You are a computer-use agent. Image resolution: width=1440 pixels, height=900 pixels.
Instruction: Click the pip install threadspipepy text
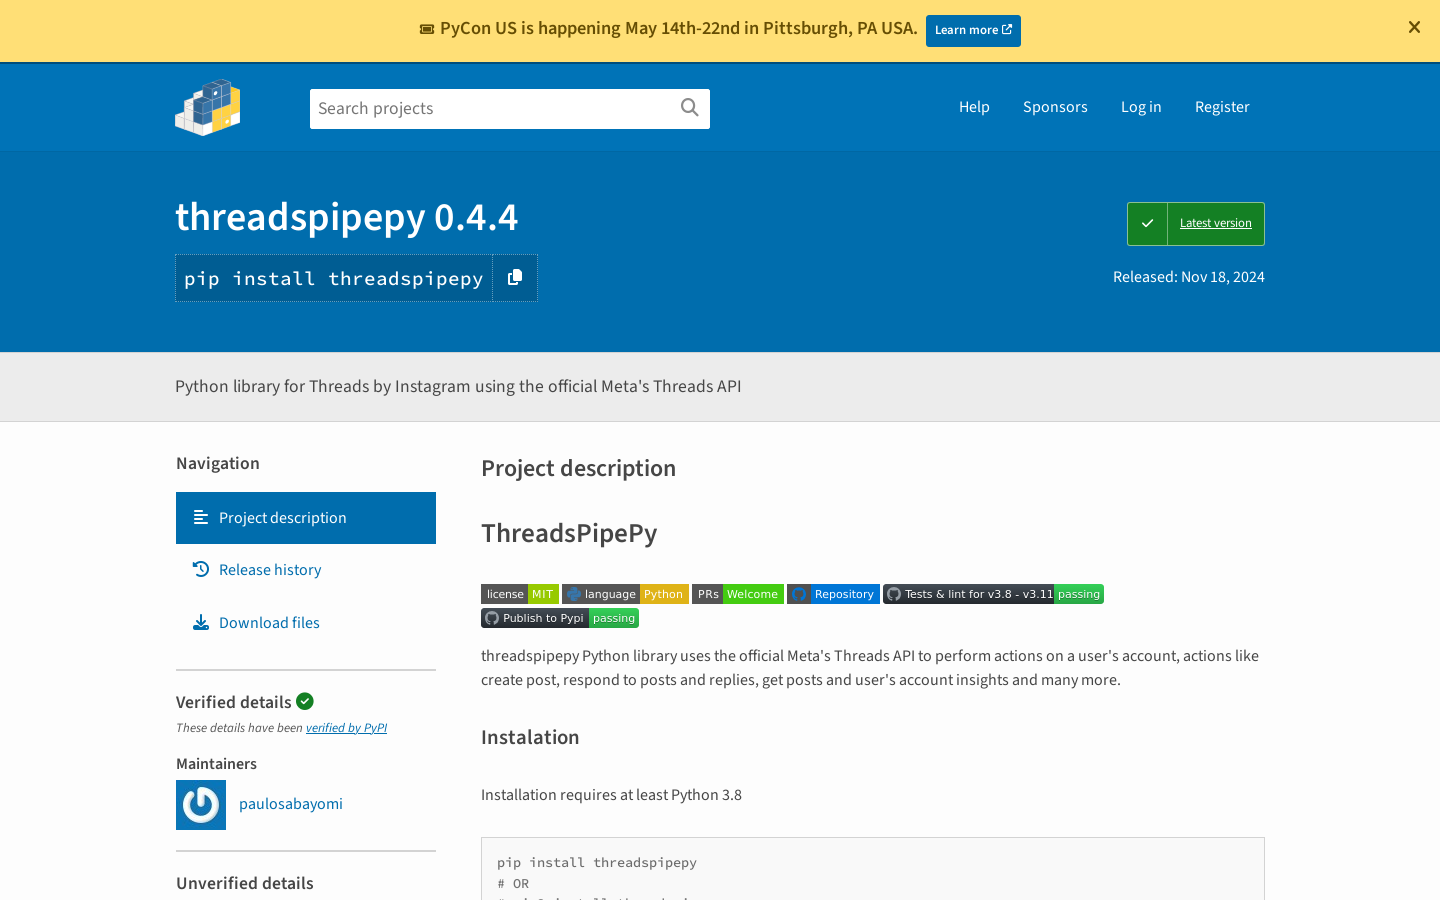334,279
